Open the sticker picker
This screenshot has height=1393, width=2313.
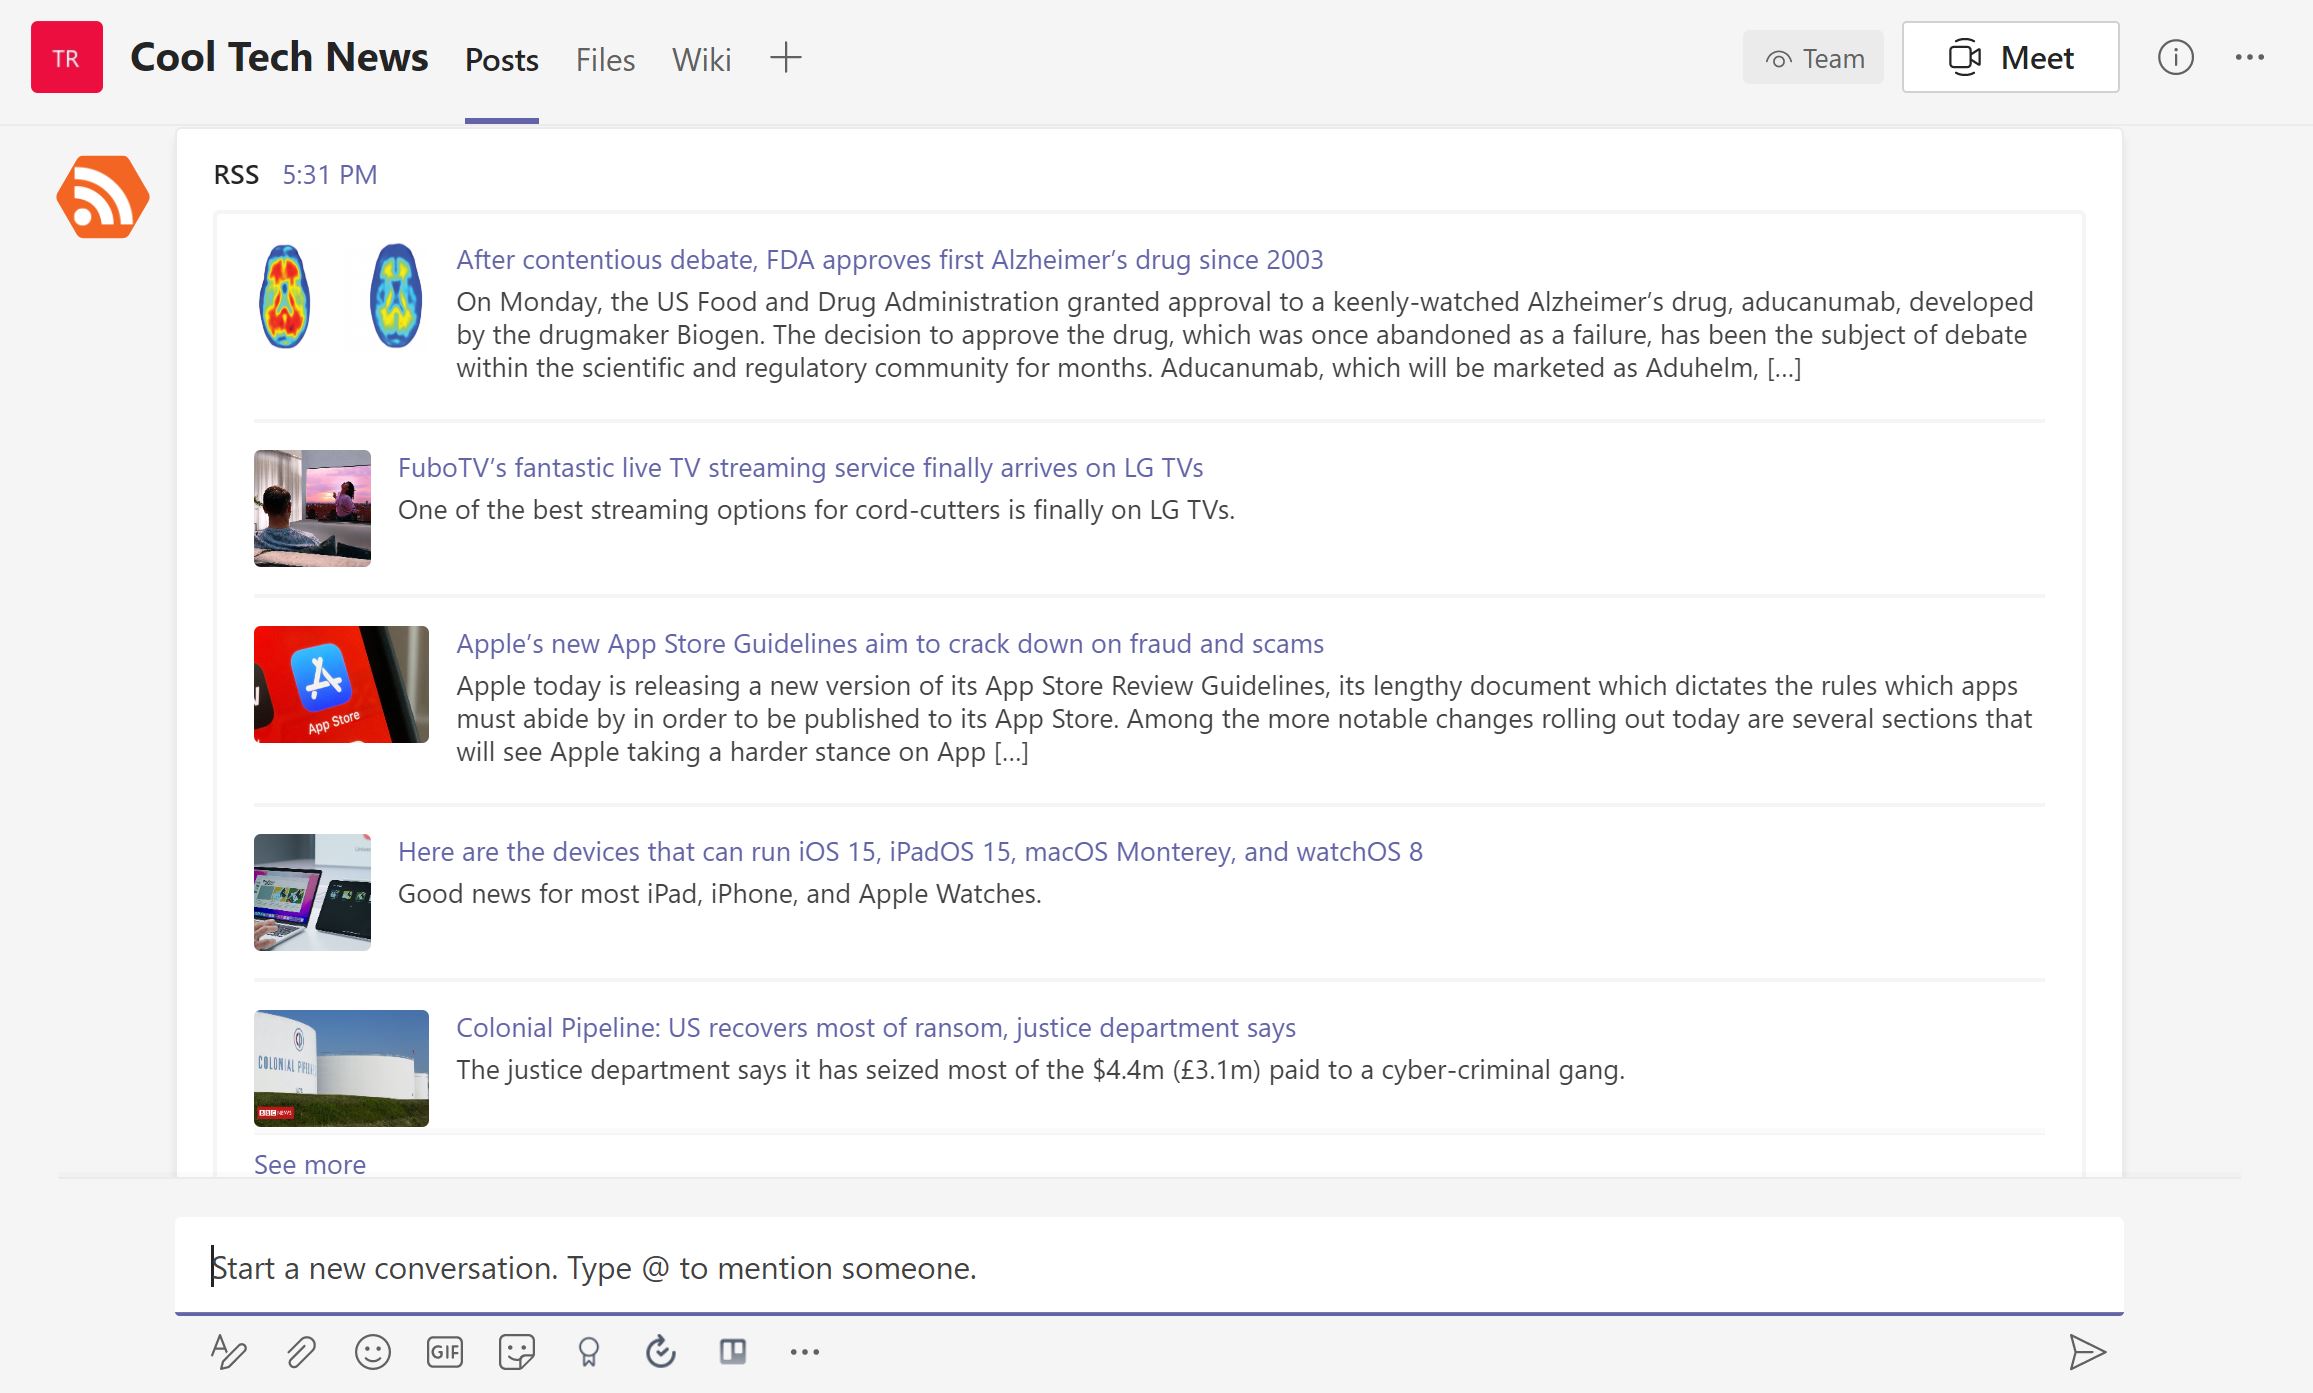pos(517,1351)
